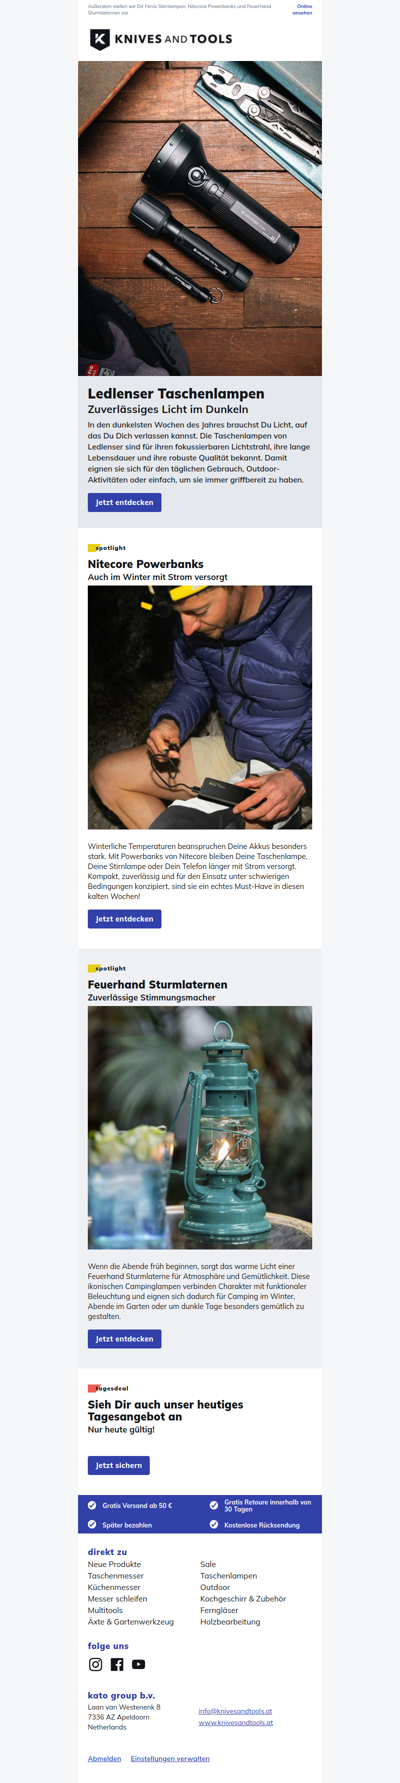Open the Online ansehen link
Image resolution: width=400 pixels, height=1783 pixels.
pyautogui.click(x=302, y=9)
